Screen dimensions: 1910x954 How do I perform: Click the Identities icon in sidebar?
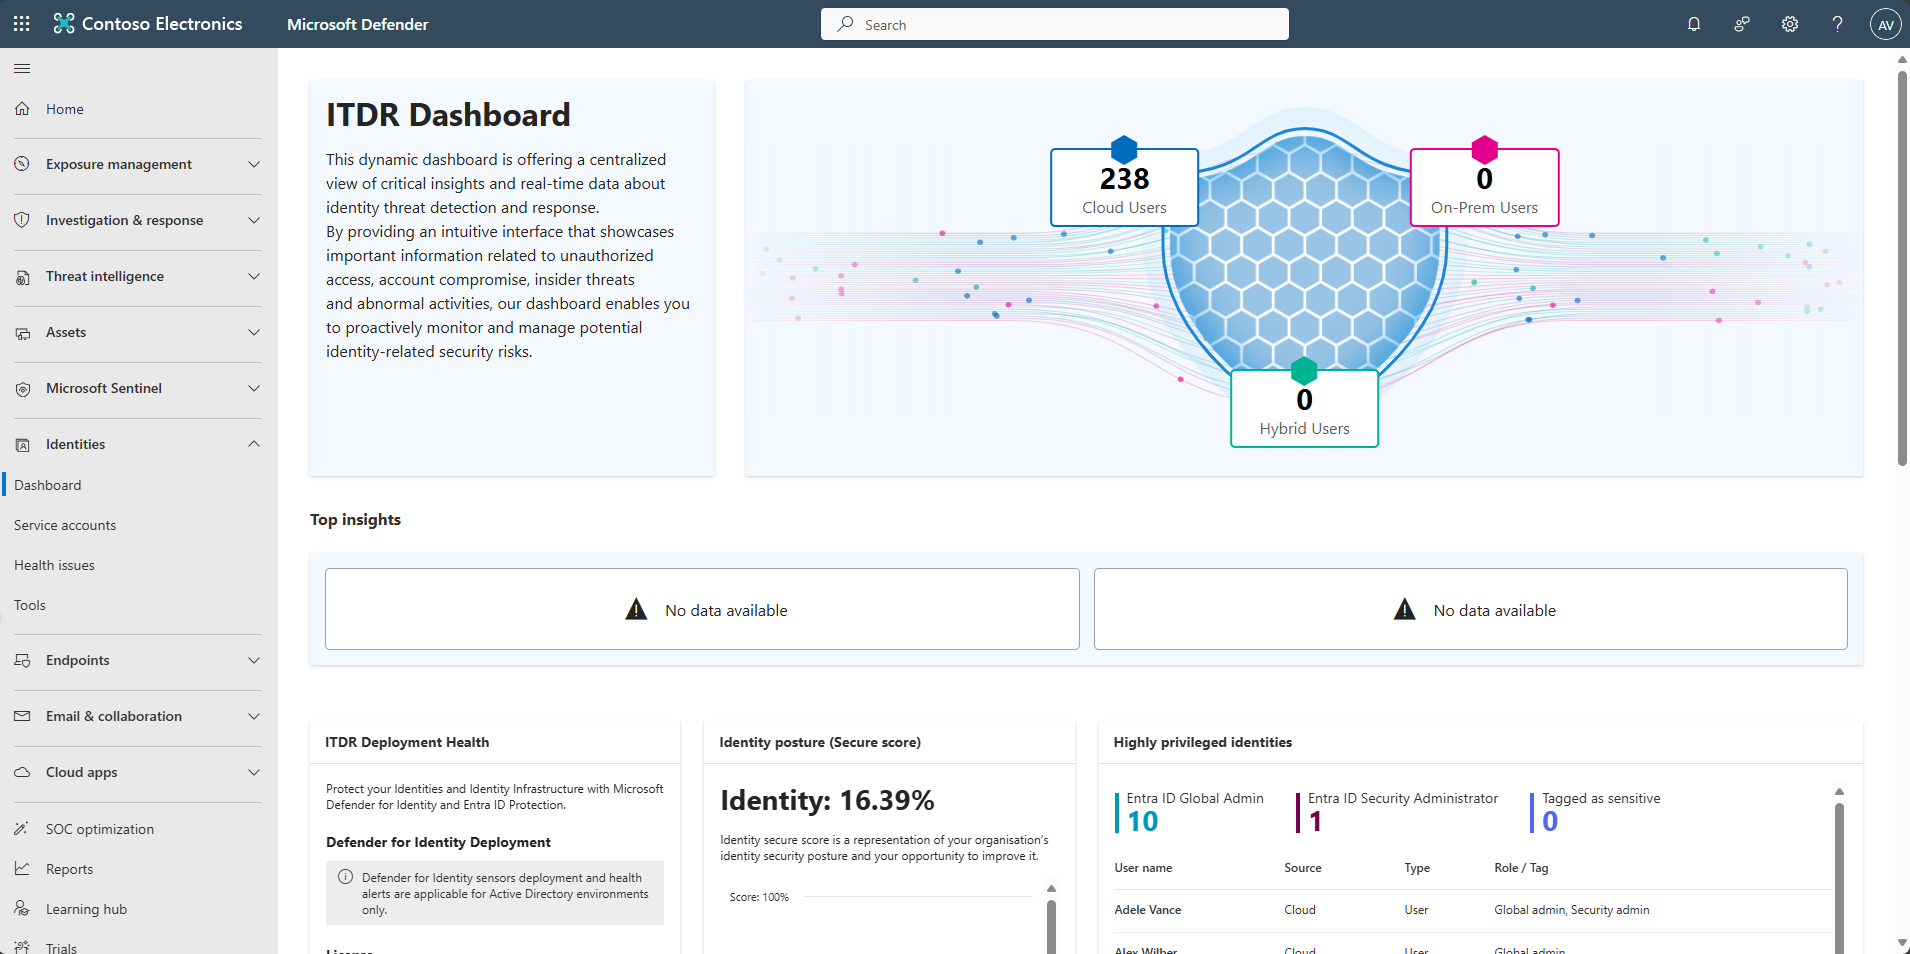pos(22,445)
